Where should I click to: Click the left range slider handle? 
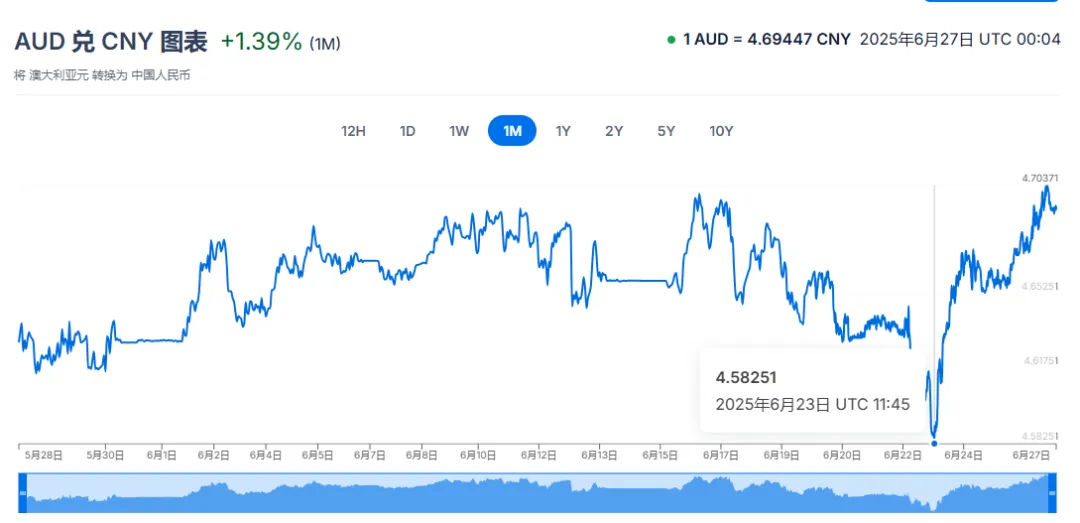click(x=22, y=493)
